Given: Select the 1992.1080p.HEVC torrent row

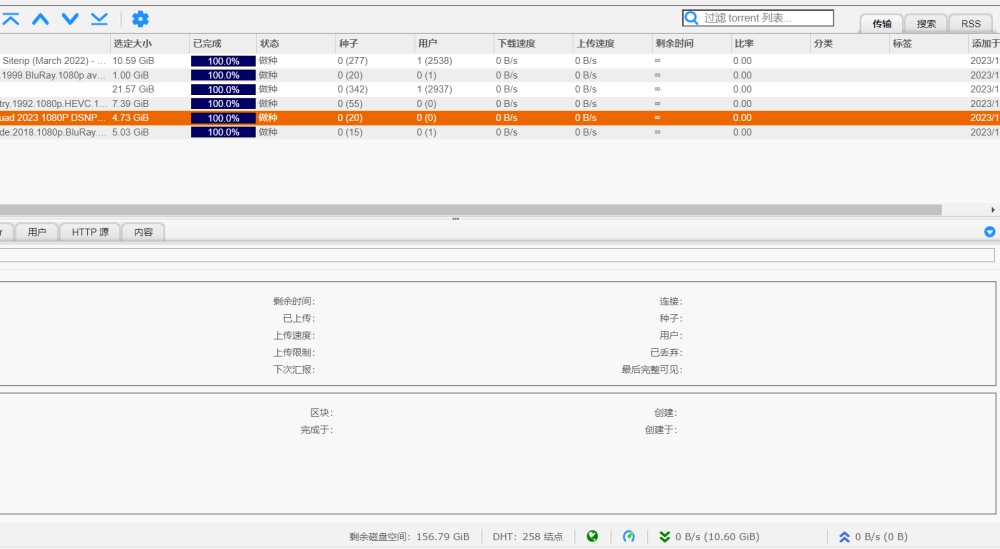Looking at the screenshot, I should [x=500, y=103].
